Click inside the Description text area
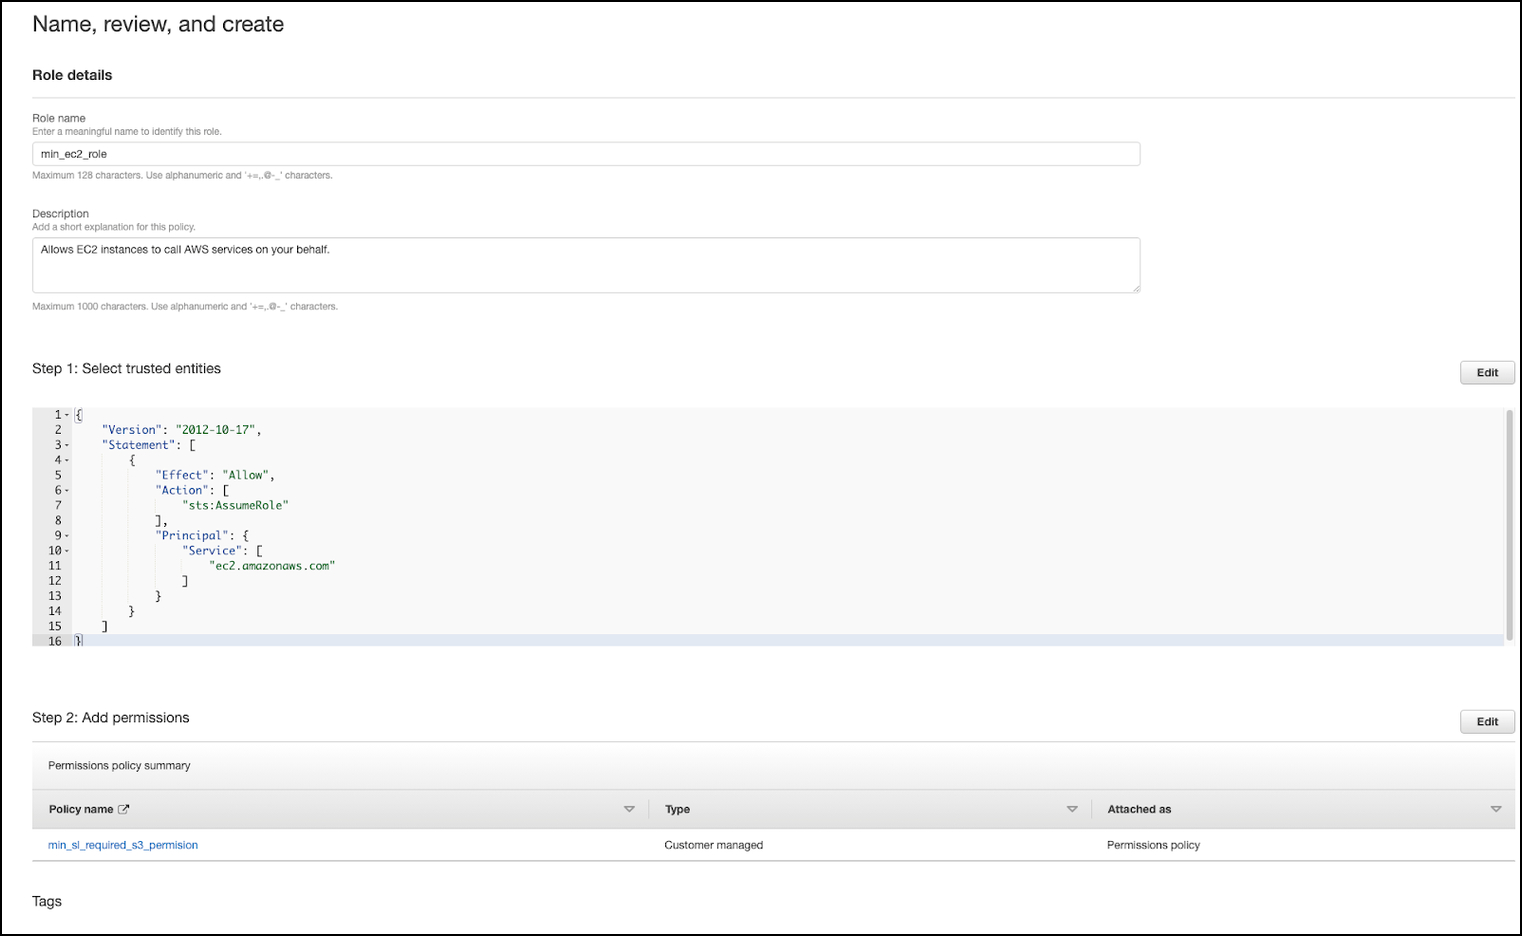The image size is (1522, 936). (x=585, y=265)
